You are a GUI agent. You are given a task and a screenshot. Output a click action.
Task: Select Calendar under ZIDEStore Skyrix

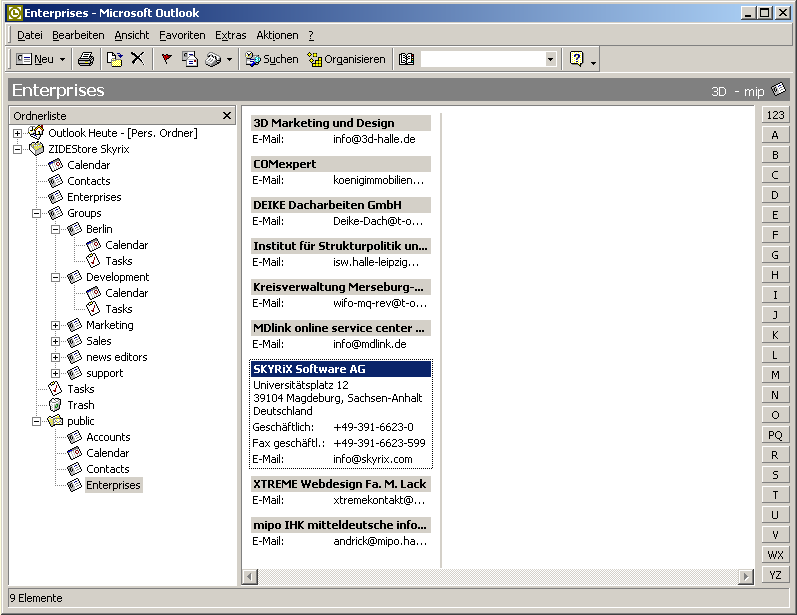[x=88, y=165]
